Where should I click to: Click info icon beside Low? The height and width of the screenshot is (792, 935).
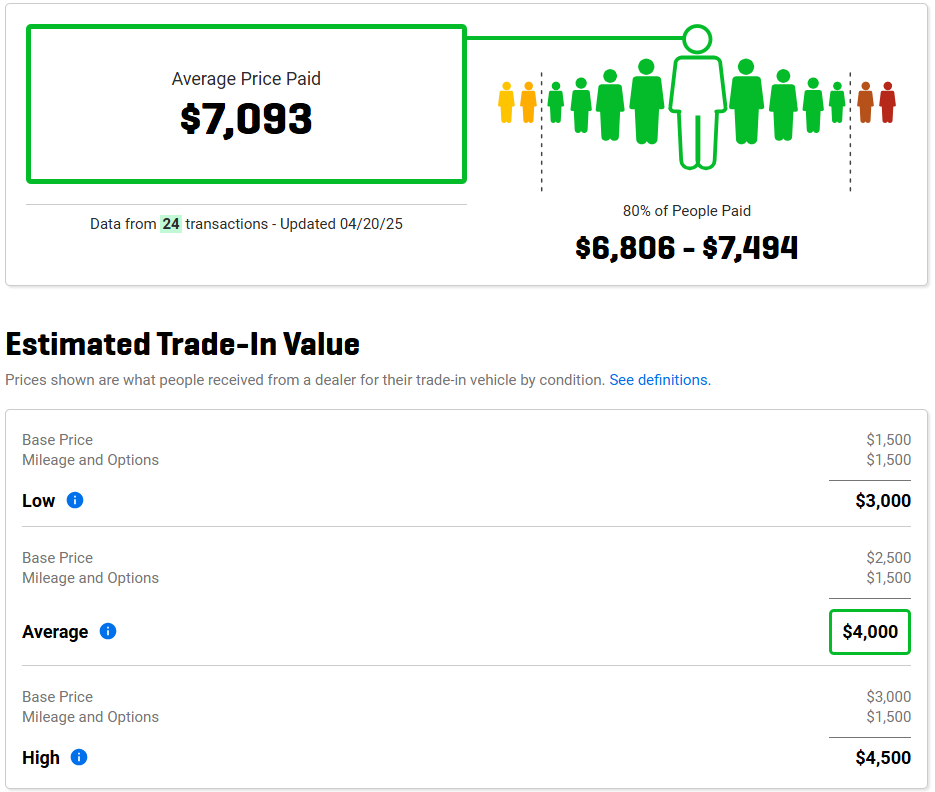pyautogui.click(x=75, y=500)
